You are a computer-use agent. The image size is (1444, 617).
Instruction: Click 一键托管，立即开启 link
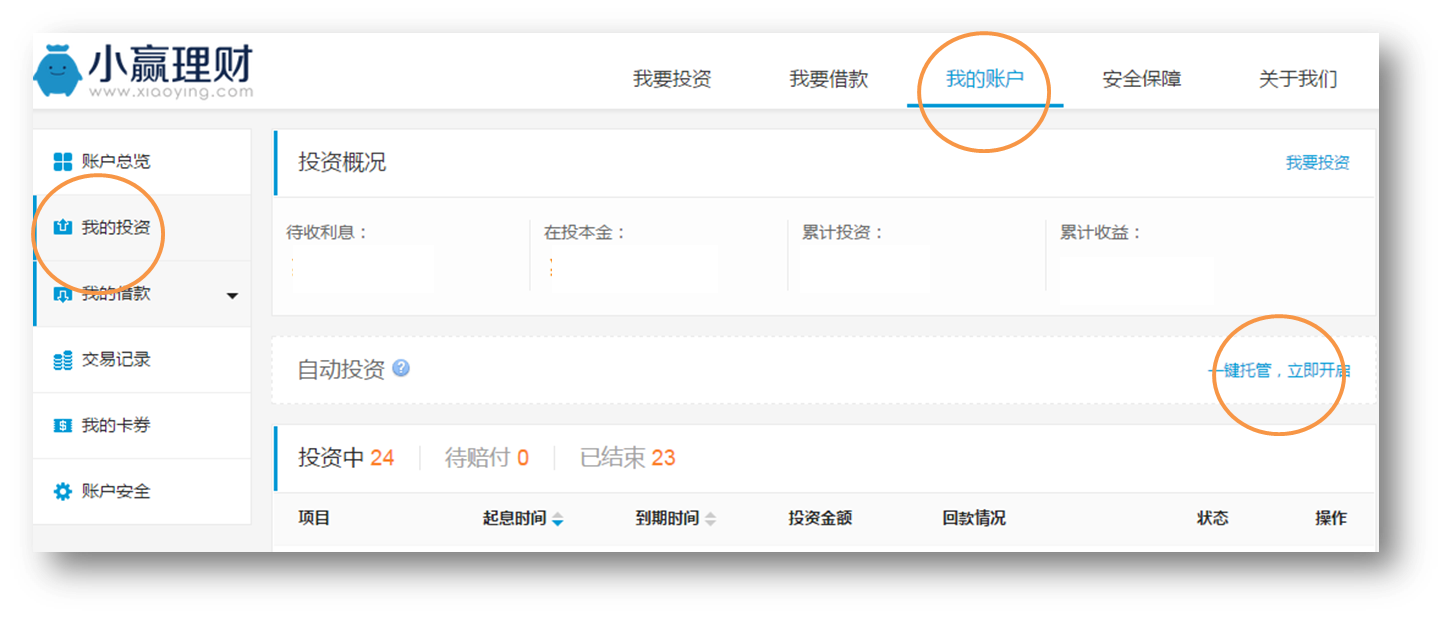[1279, 371]
